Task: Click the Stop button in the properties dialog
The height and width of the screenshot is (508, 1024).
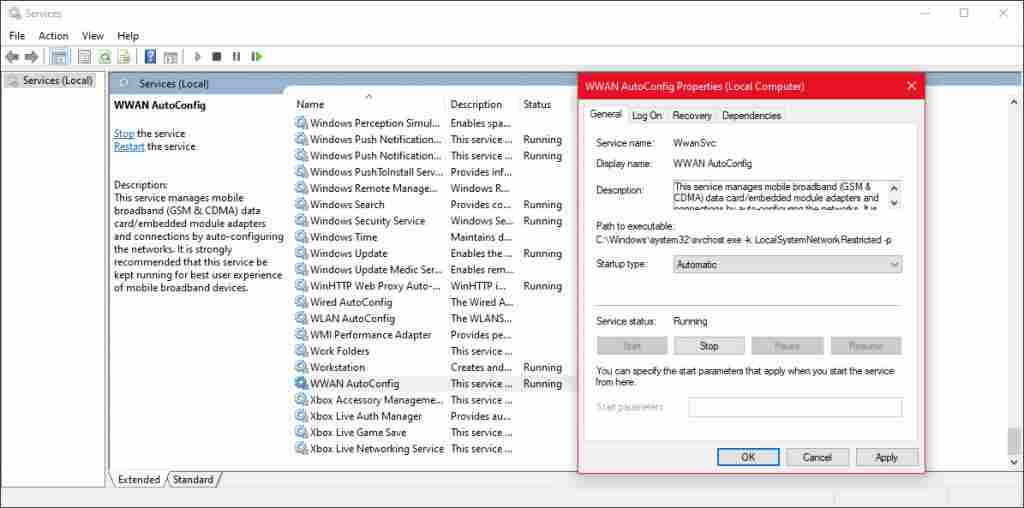Action: pos(709,346)
